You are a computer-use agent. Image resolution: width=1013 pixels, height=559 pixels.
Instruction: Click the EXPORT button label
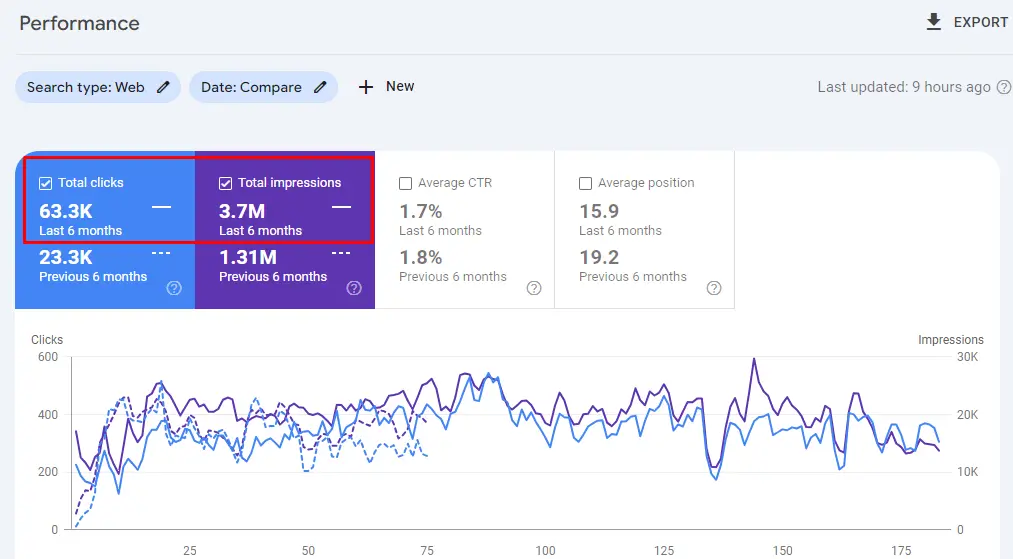tap(980, 22)
